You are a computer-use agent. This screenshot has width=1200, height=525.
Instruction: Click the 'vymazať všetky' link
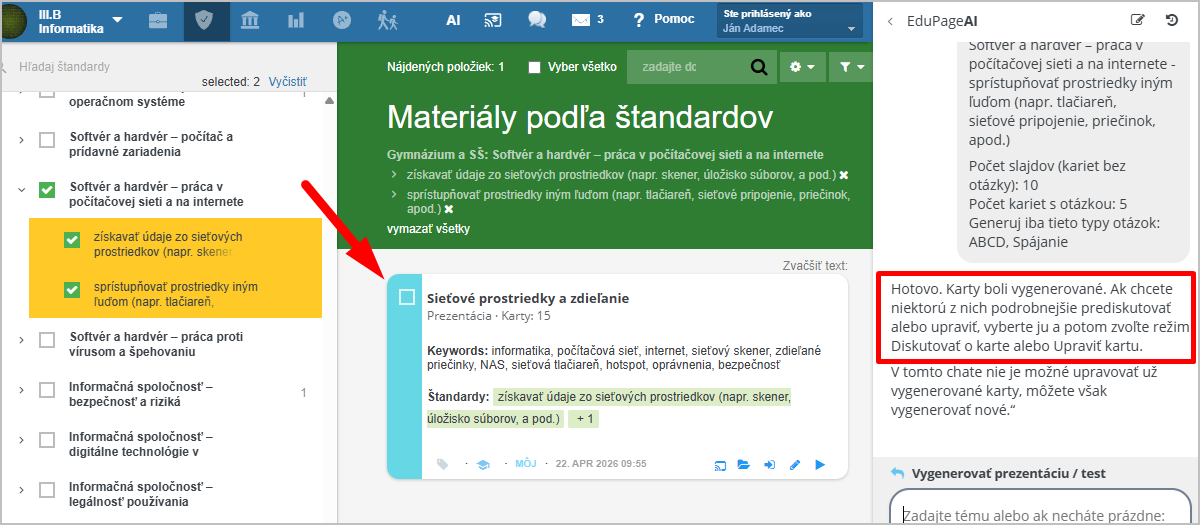coord(428,229)
